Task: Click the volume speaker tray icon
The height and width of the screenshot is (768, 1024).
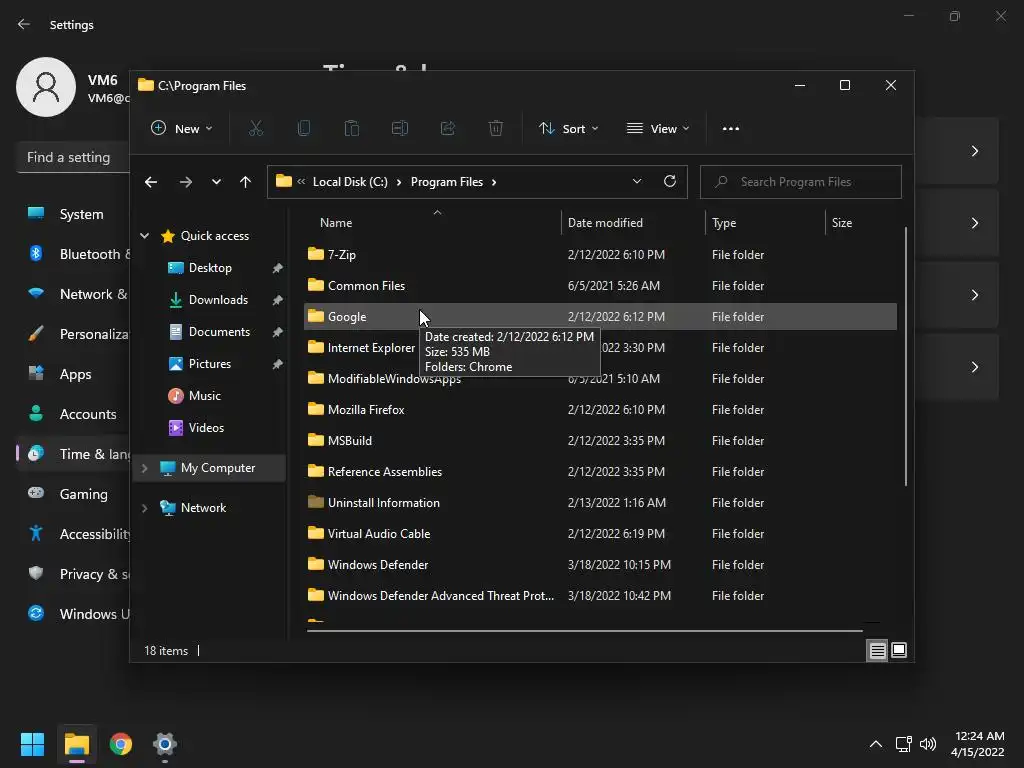Action: [927, 744]
